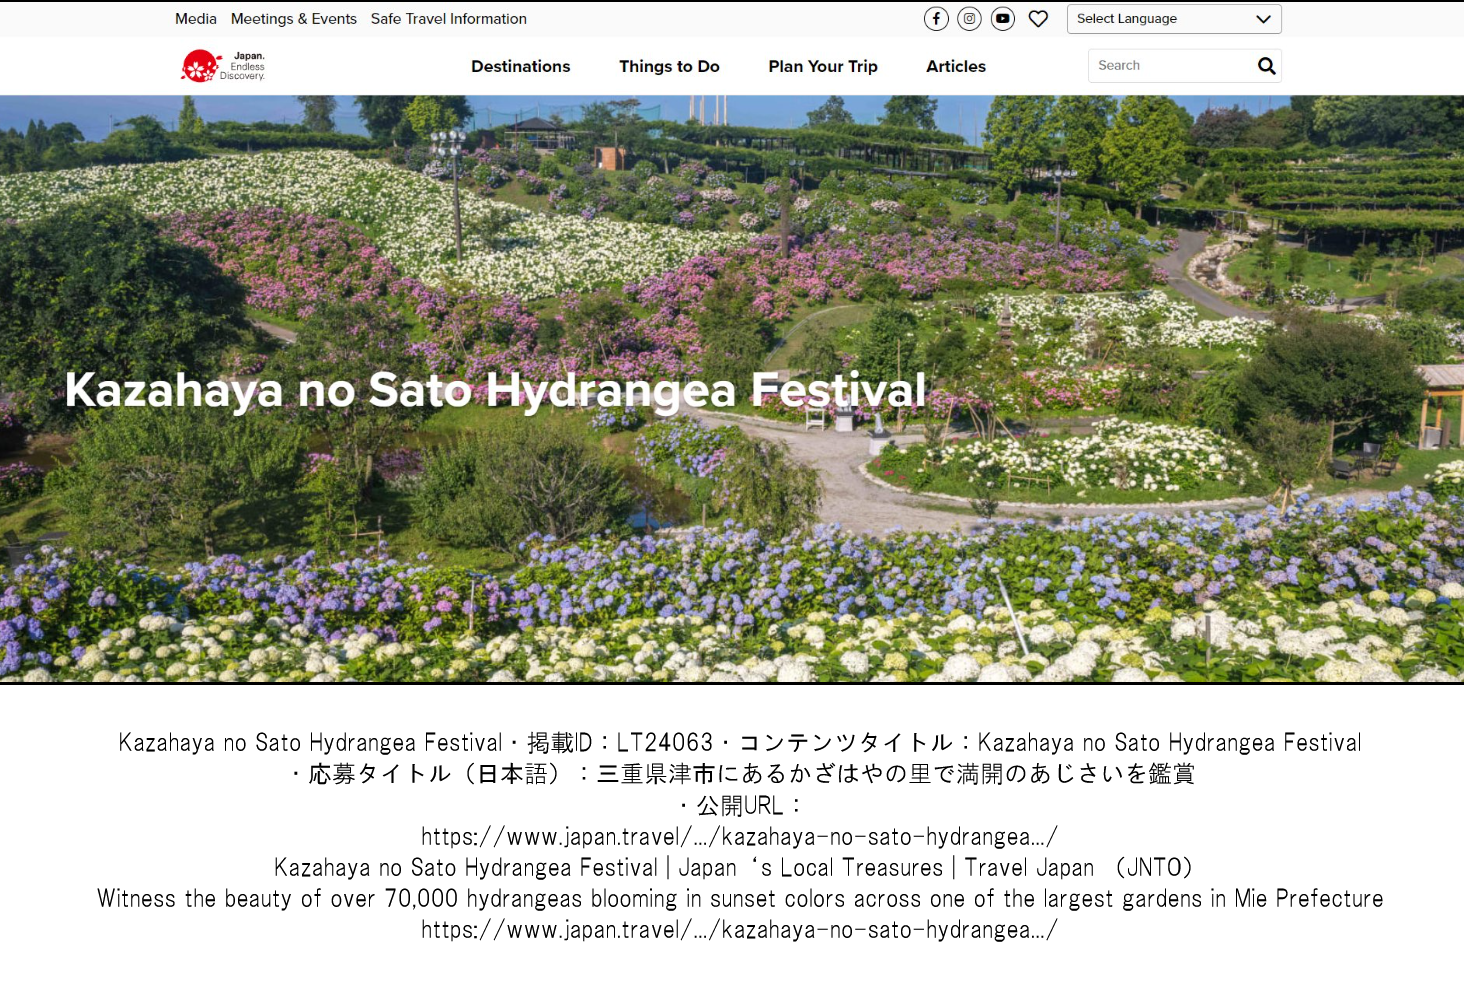Click the Travel Japan JNTO article title text
Image resolution: width=1464 pixels, height=992 pixels.
[x=732, y=868]
